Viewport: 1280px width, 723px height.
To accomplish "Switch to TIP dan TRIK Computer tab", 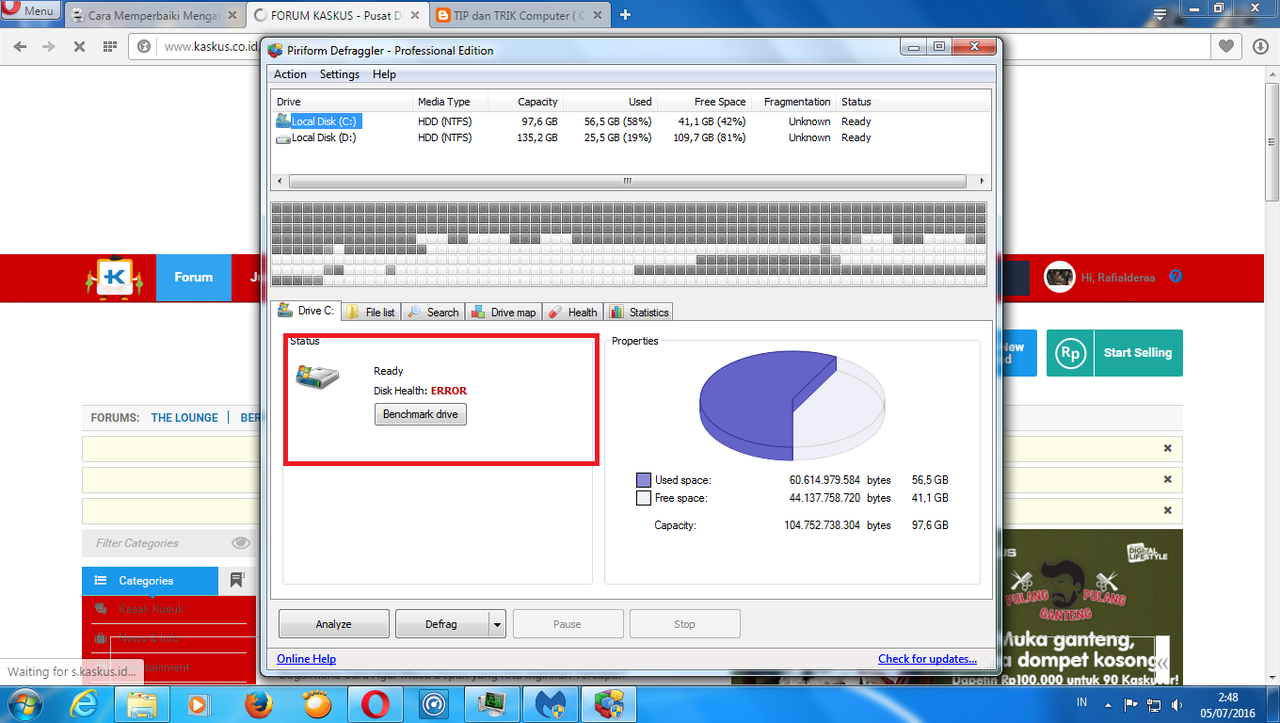I will [x=518, y=15].
